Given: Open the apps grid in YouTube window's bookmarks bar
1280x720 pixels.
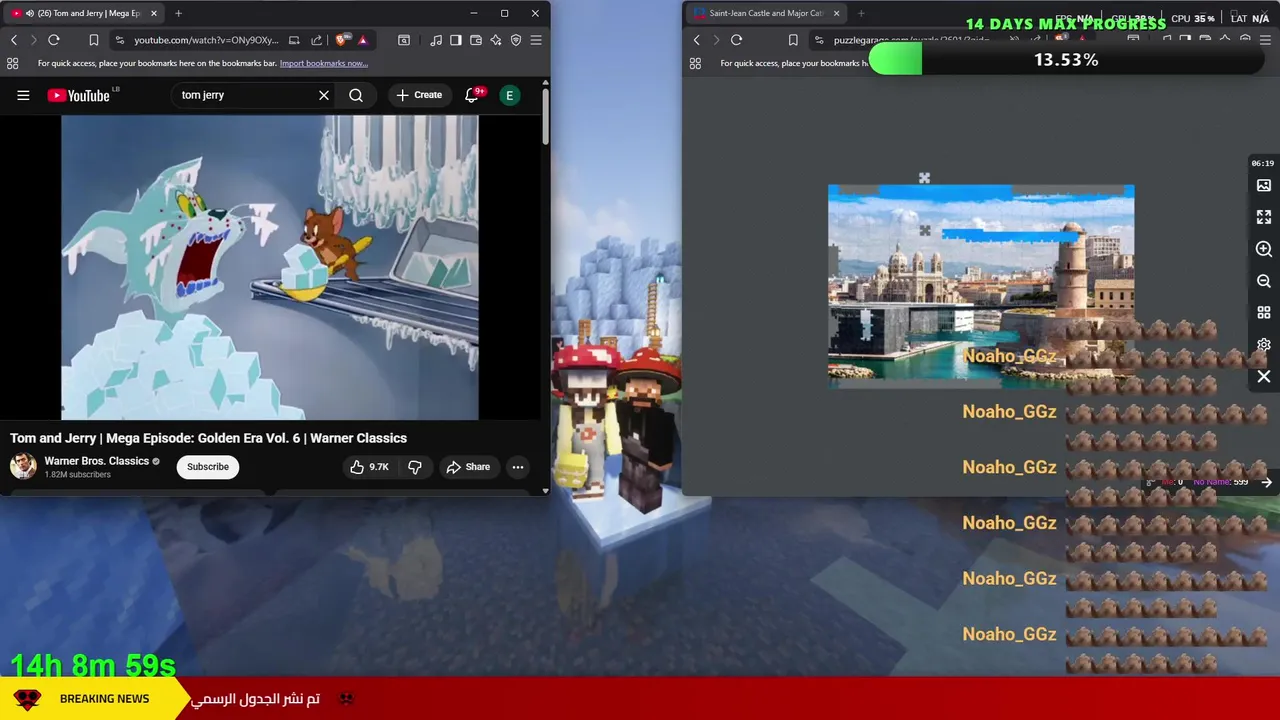Looking at the screenshot, I should coord(12,63).
